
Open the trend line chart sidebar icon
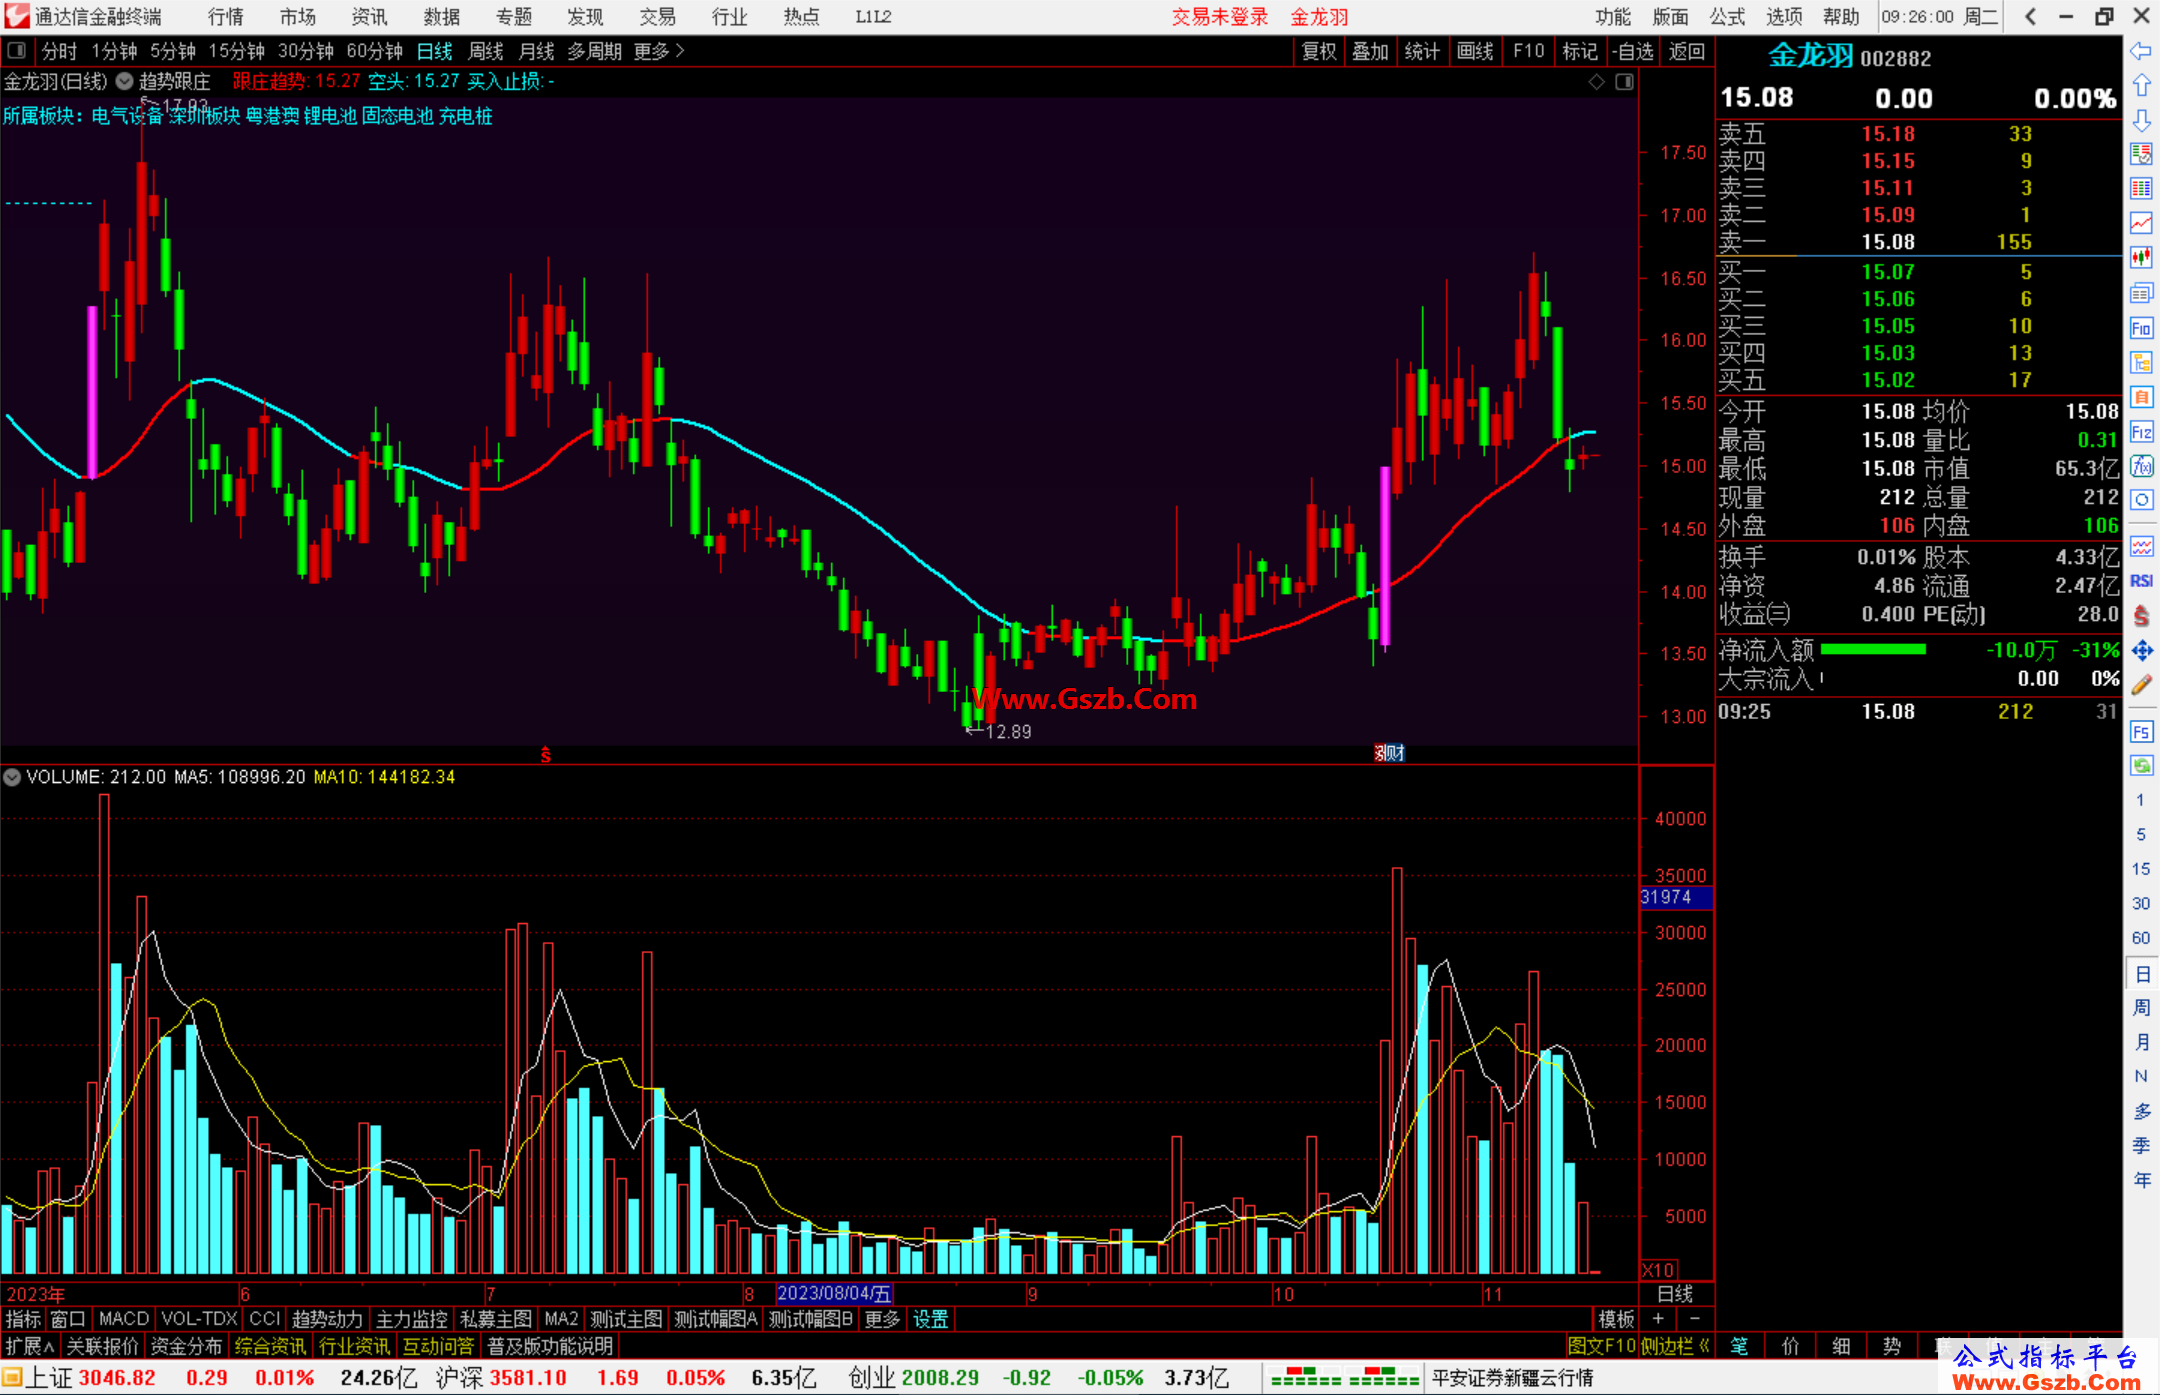(2141, 223)
